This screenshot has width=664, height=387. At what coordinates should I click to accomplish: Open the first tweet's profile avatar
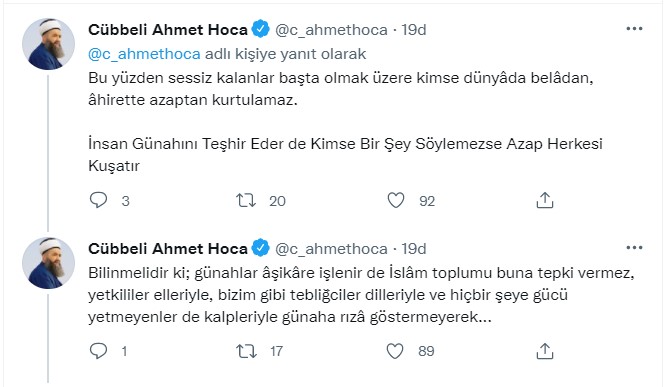pyautogui.click(x=48, y=44)
